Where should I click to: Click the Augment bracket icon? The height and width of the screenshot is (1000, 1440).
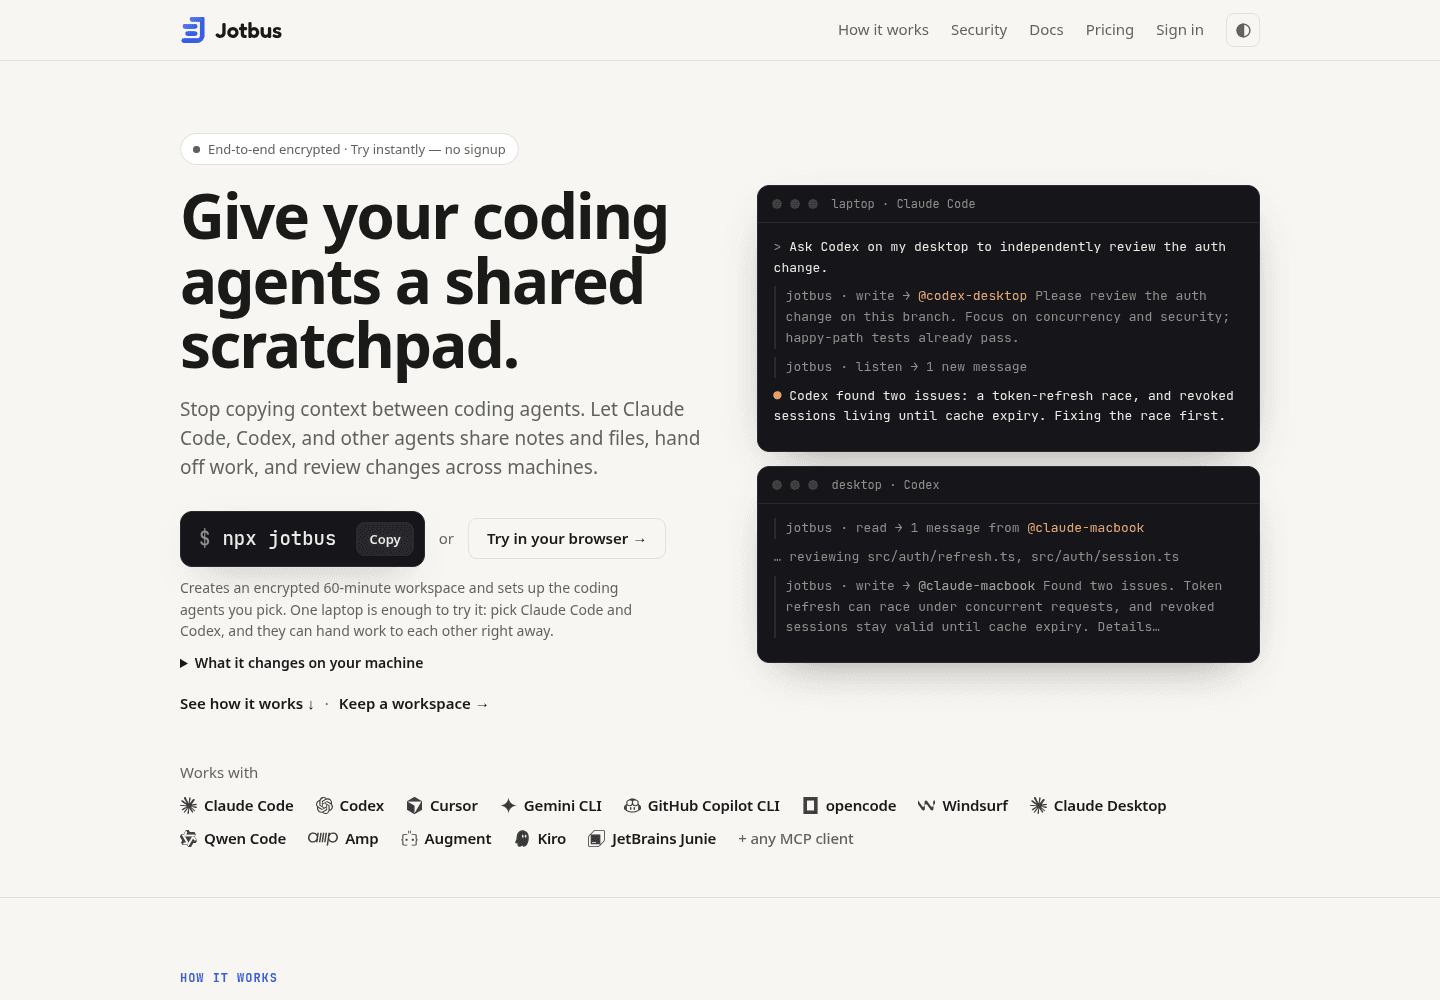click(409, 839)
